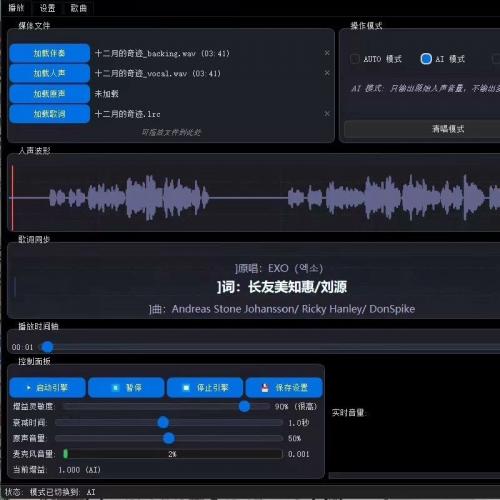Click the 当前增益 1.000 (AI) readout

[x=57, y=470]
